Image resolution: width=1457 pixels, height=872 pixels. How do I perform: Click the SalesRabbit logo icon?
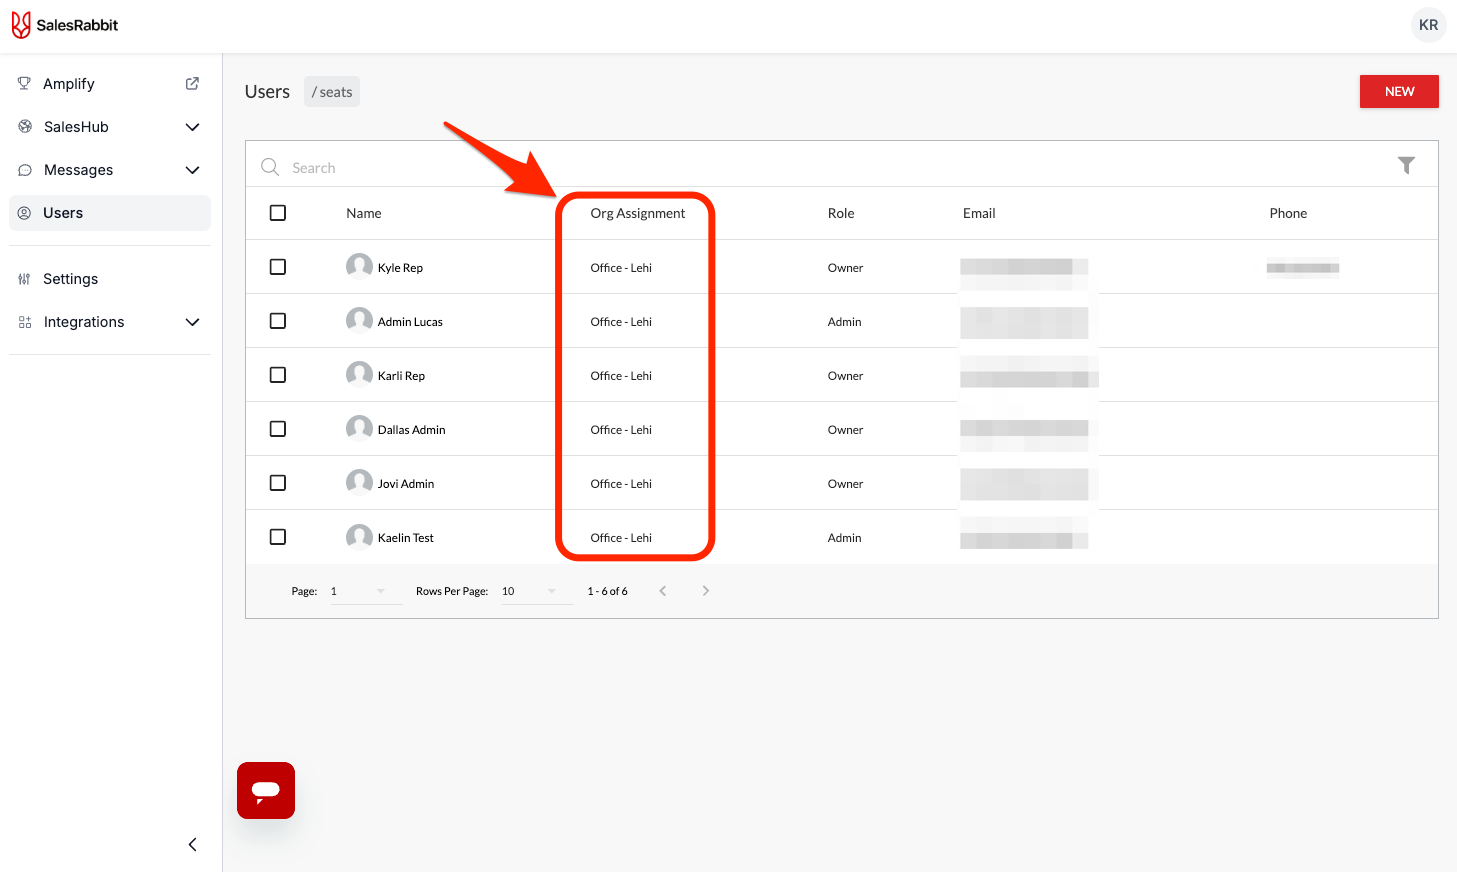click(21, 25)
